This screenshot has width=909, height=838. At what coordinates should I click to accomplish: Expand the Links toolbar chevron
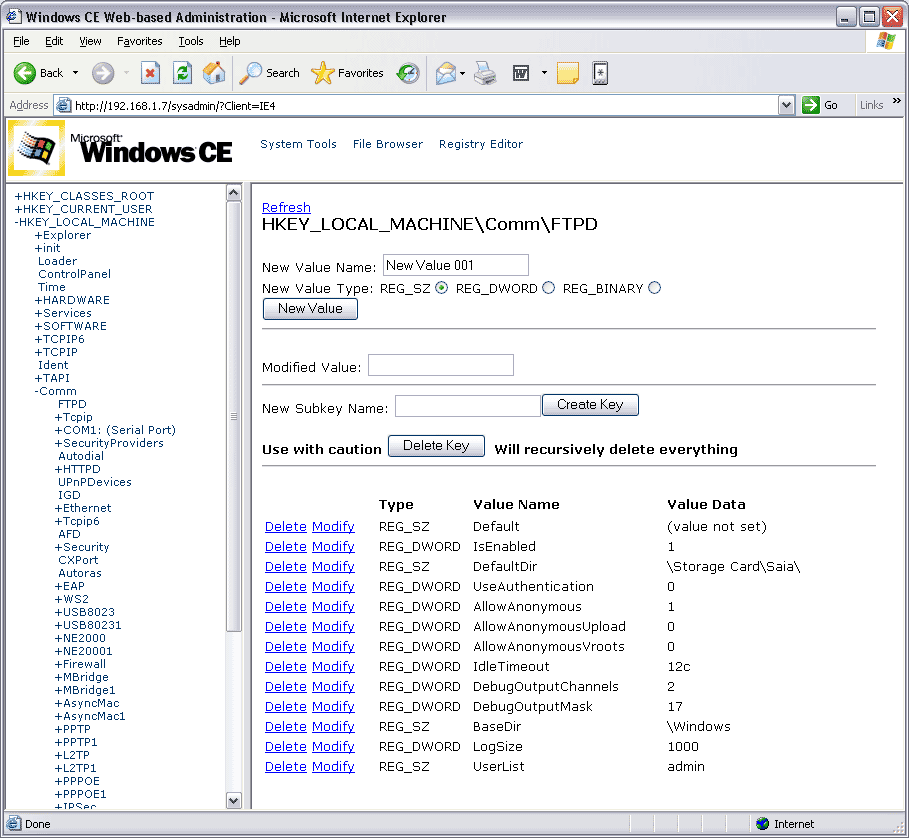tap(896, 101)
